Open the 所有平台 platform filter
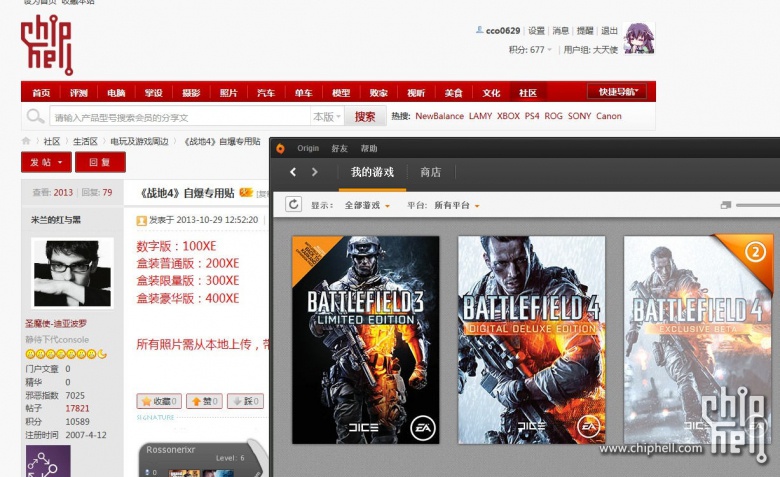 pos(457,205)
